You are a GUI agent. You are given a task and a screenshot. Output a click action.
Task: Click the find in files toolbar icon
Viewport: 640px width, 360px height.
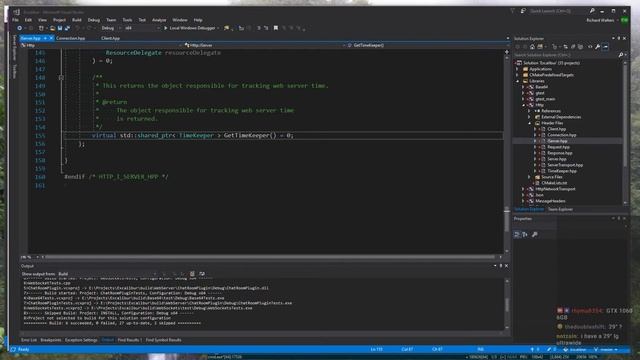pyautogui.click(x=227, y=28)
